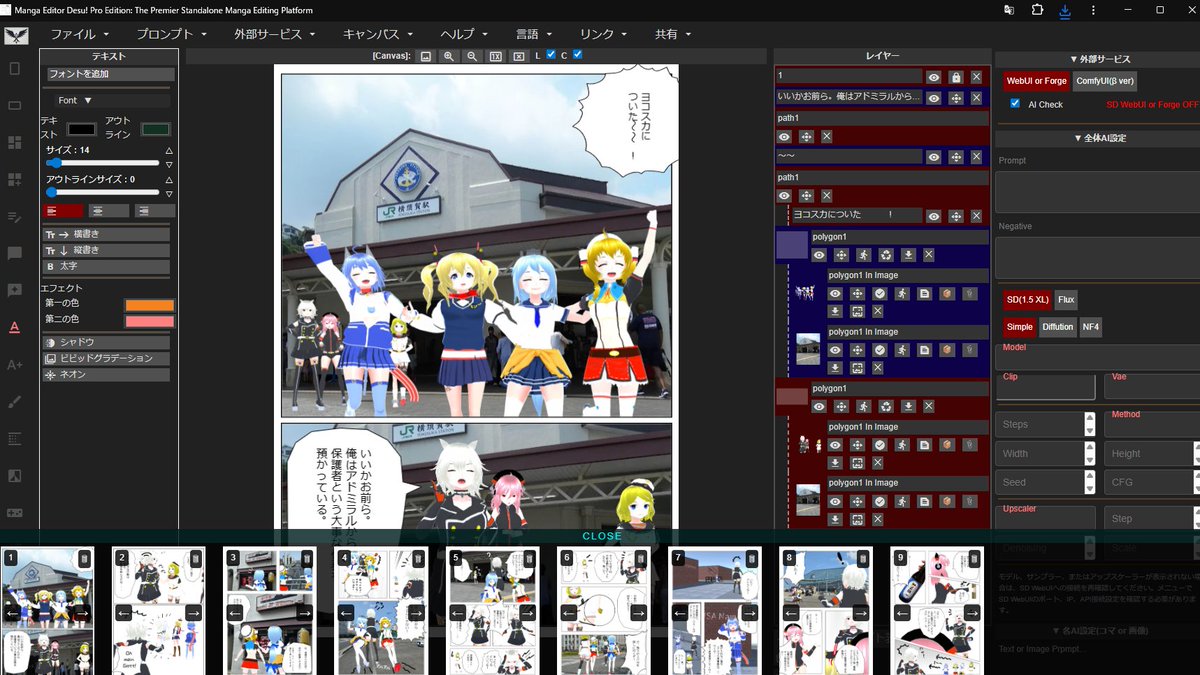The height and width of the screenshot is (675, 1200).
Task: Open the add-panel grid icon in sidebar
Action: point(14,179)
